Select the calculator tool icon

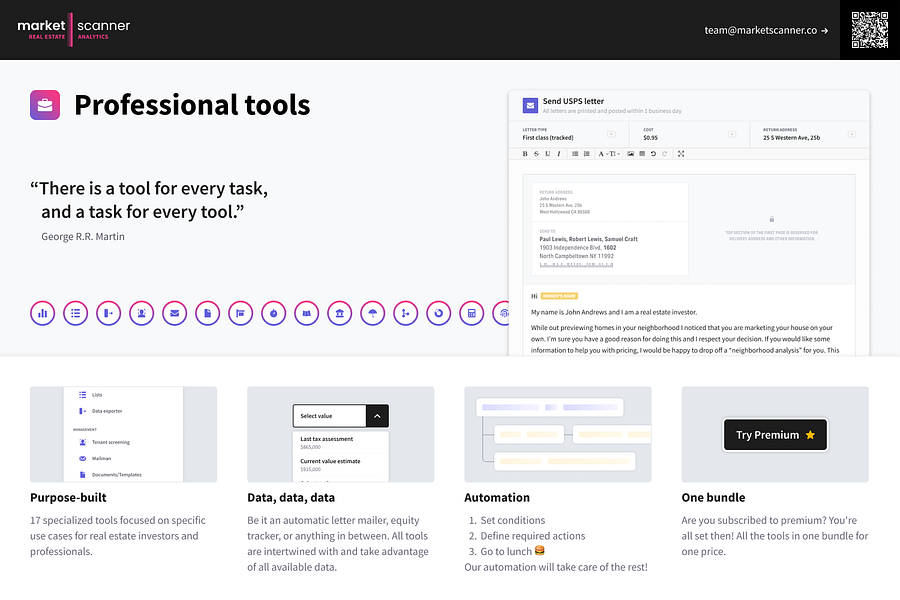(x=472, y=313)
